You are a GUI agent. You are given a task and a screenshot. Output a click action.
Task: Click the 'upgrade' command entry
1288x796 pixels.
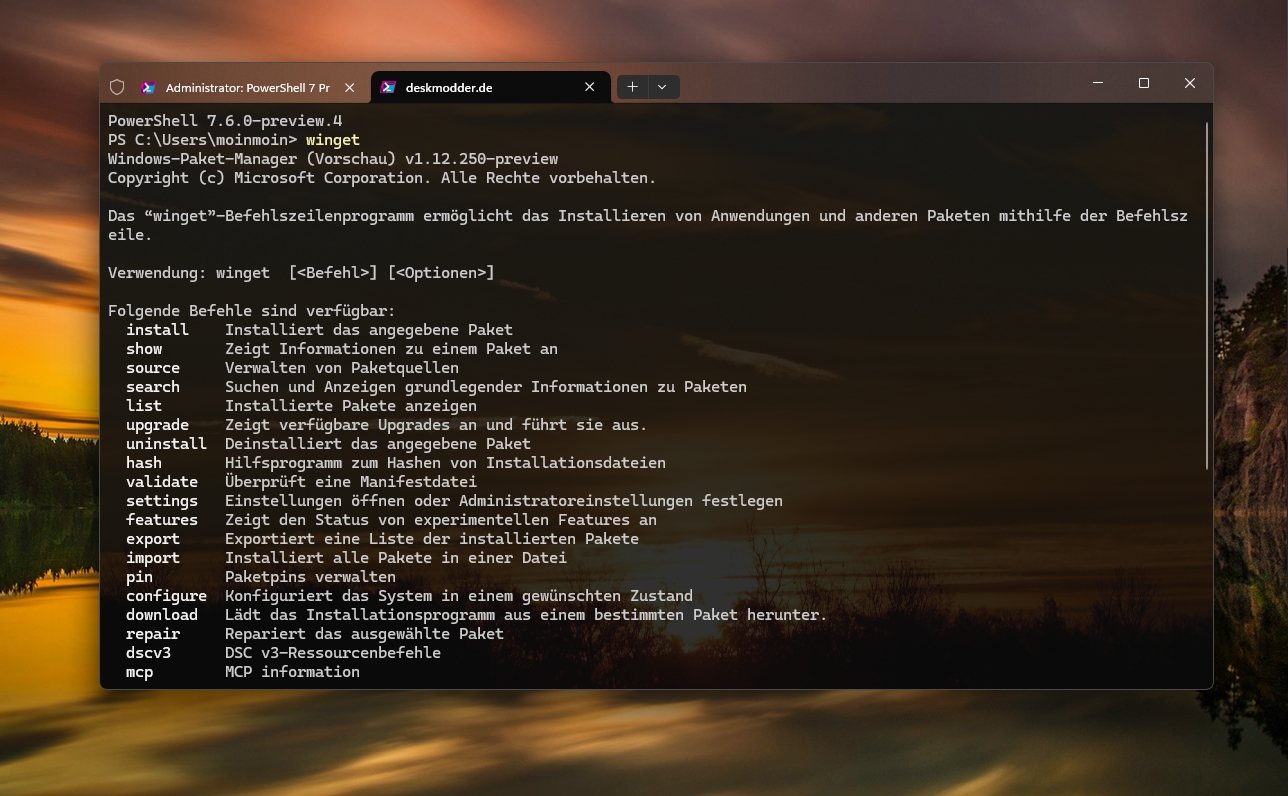[157, 425]
